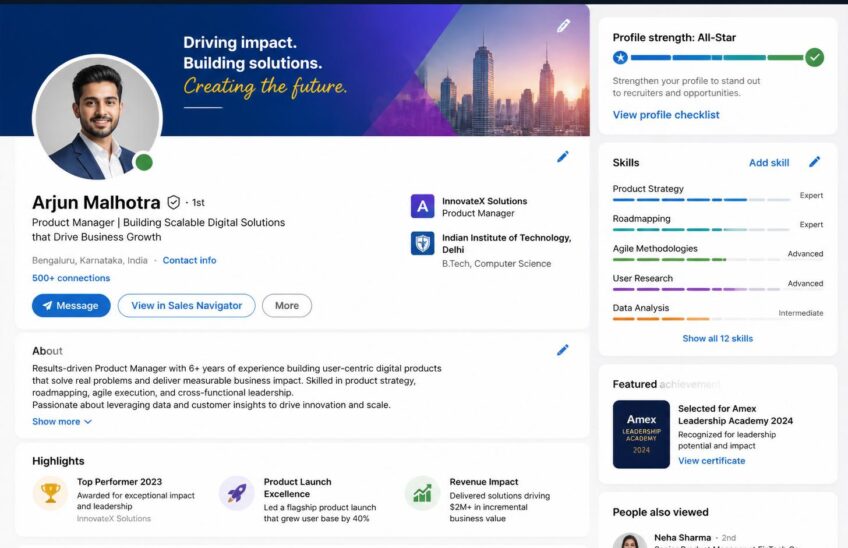This screenshot has width=848, height=548.
Task: Click the Revenue Impact chart icon
Action: pos(422,493)
